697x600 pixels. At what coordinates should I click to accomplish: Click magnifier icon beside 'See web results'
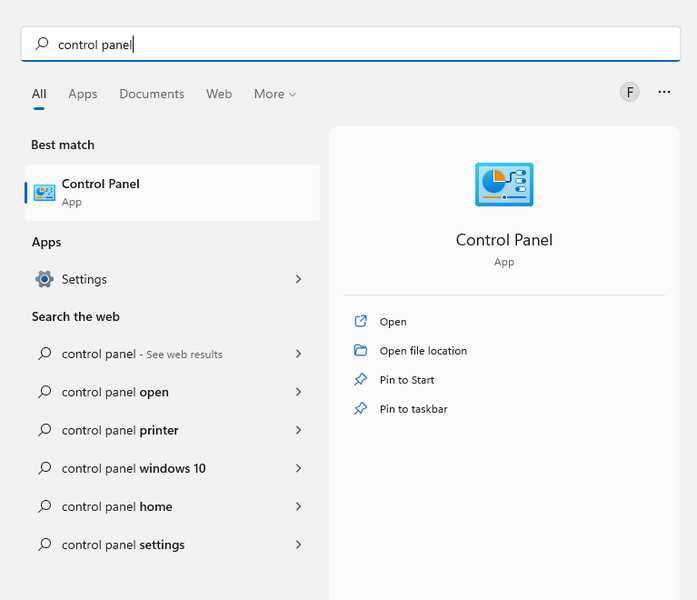pyautogui.click(x=44, y=354)
